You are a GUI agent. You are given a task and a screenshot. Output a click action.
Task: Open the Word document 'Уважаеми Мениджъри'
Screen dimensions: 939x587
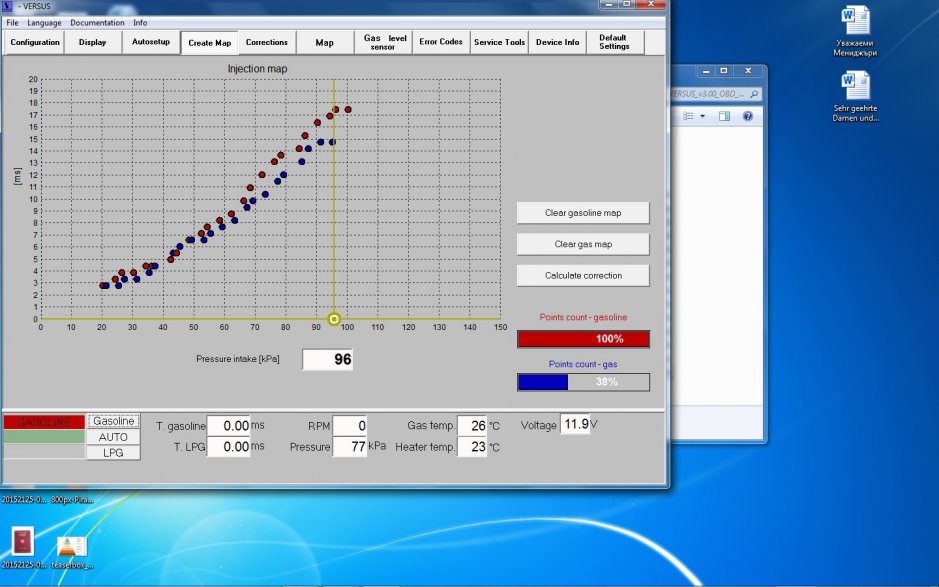point(855,22)
